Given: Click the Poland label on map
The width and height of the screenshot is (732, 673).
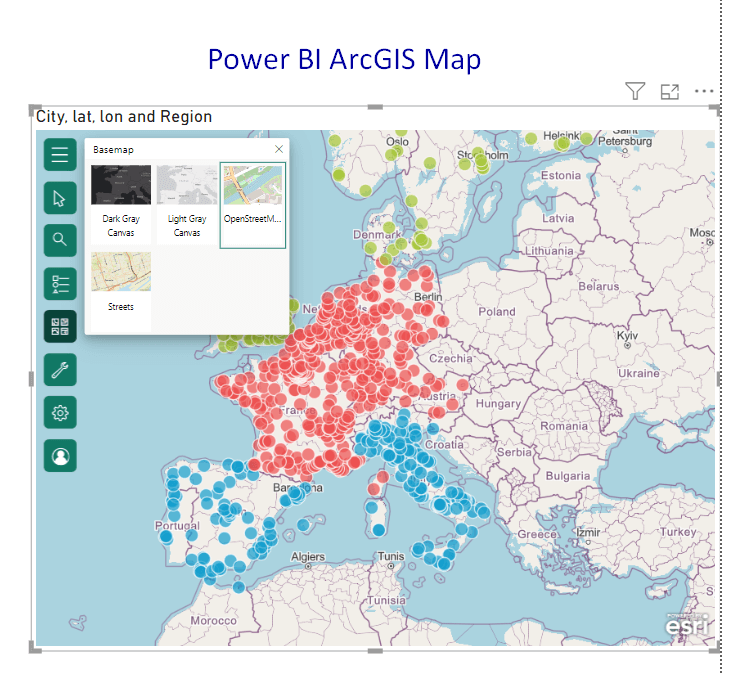Looking at the screenshot, I should click(497, 312).
